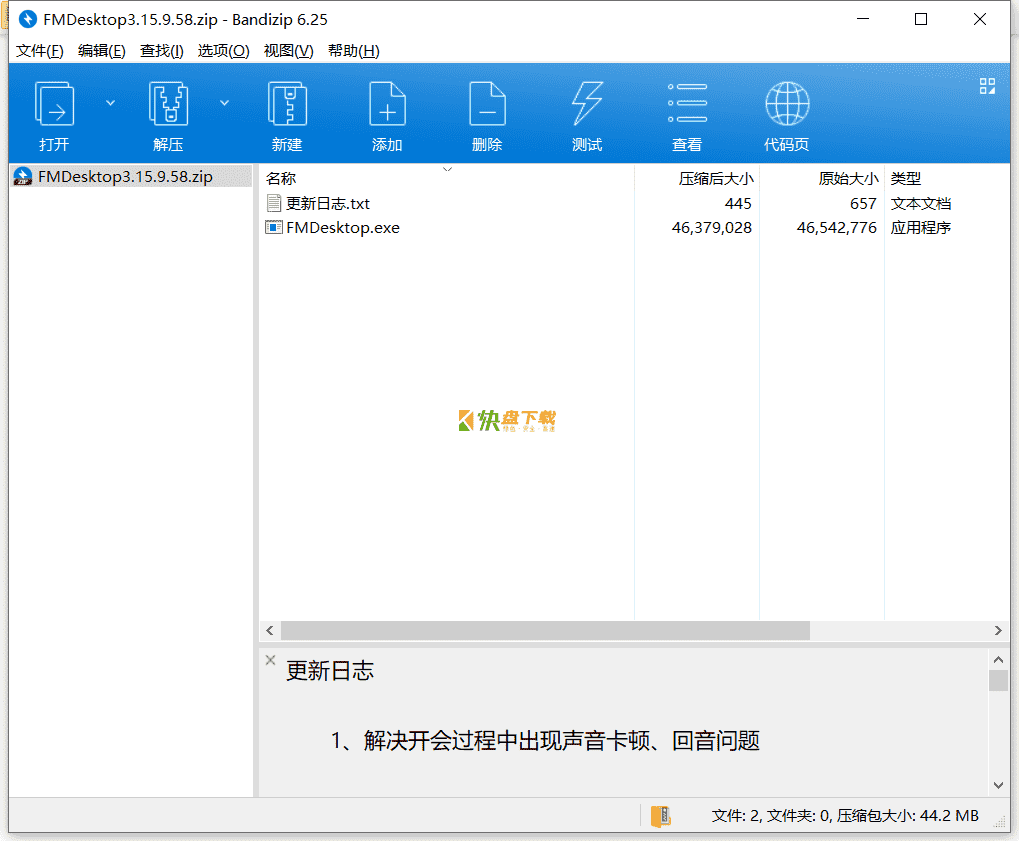1019x841 pixels.
Task: Minimize the Bandizip window
Action: pos(863,19)
